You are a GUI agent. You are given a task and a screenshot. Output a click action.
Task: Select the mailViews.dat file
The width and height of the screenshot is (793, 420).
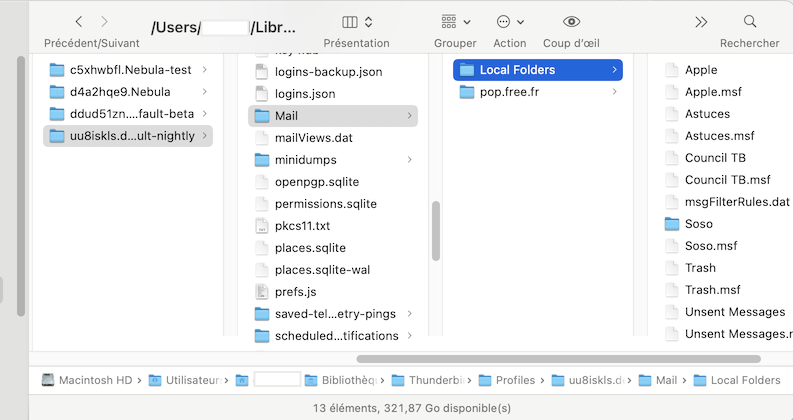point(333,138)
